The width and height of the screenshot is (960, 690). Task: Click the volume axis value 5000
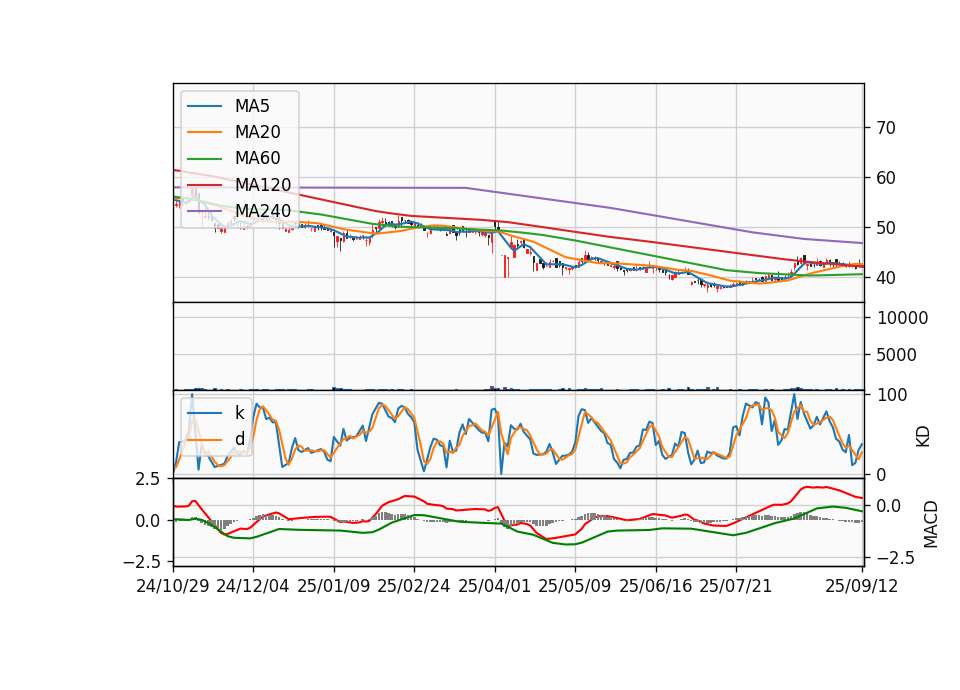pyautogui.click(x=896, y=355)
